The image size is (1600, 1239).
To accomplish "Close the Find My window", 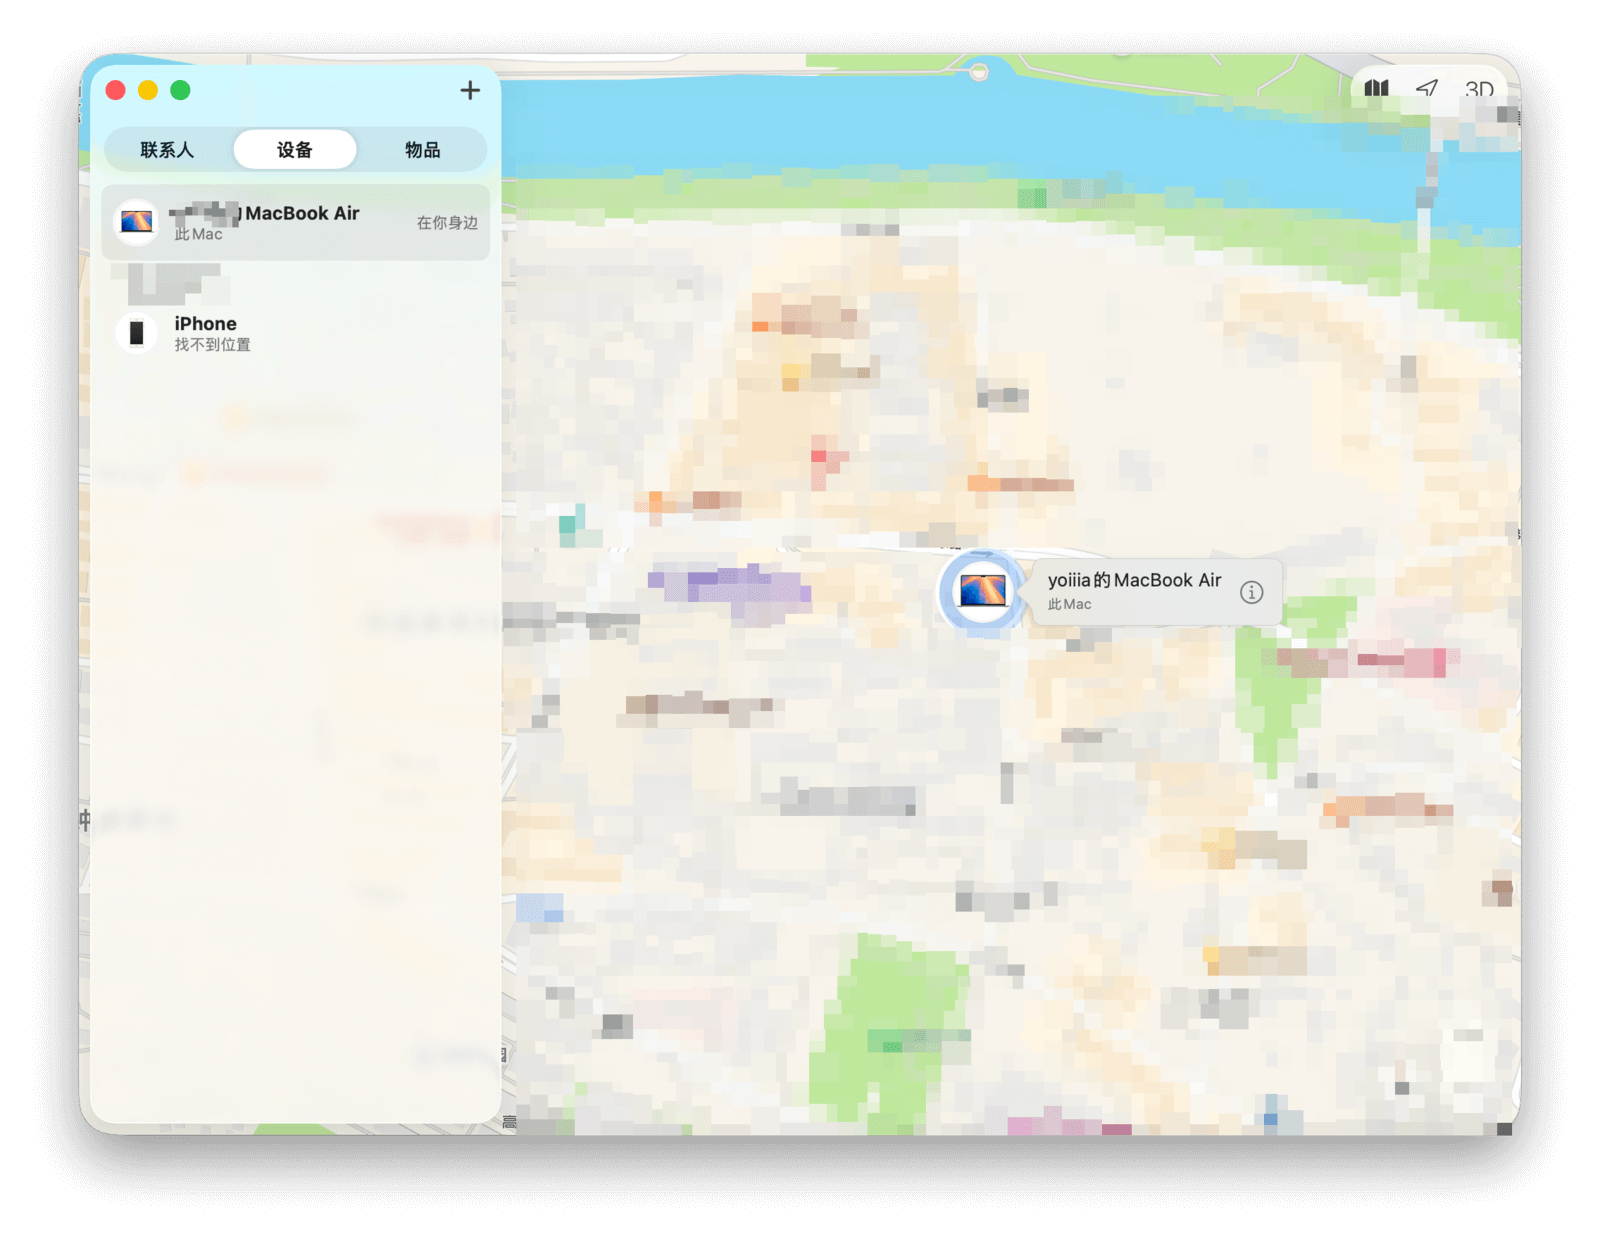I will click(116, 91).
